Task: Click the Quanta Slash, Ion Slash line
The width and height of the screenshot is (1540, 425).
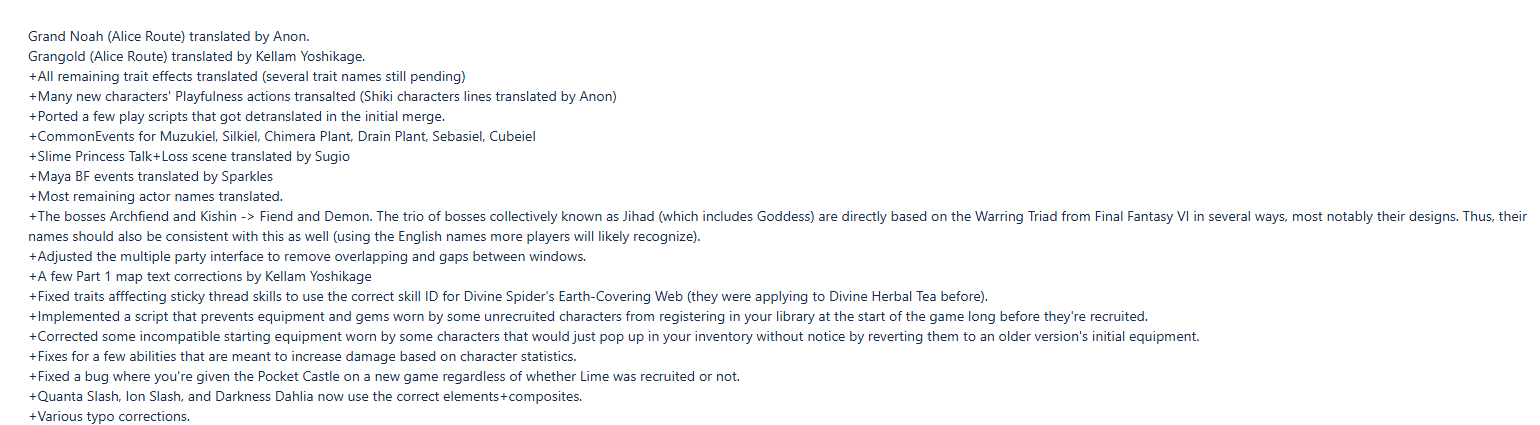Action: (x=305, y=396)
